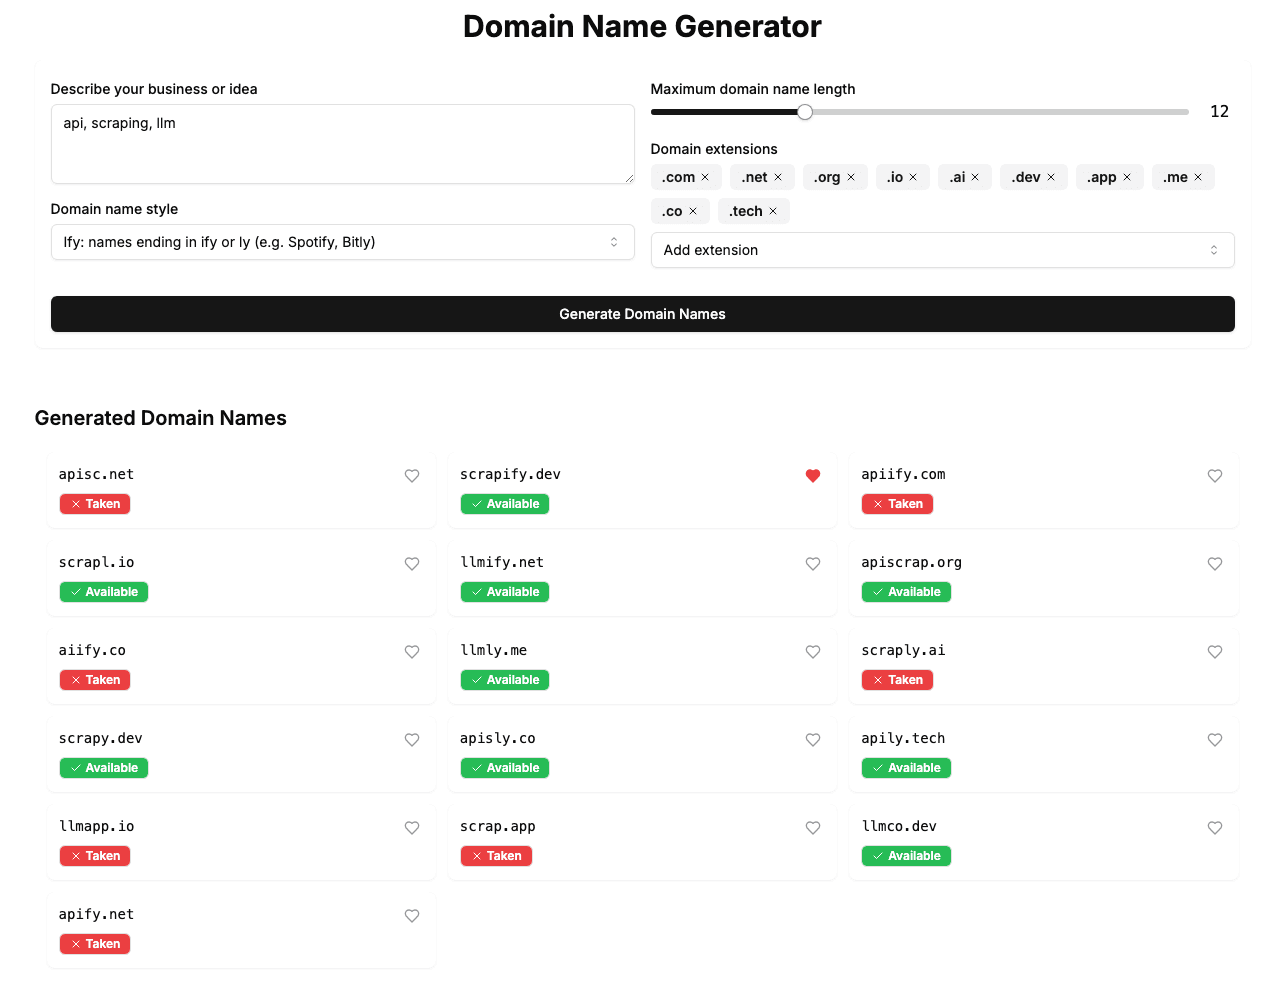
Task: Remove the .app extension tag
Action: tap(1127, 177)
